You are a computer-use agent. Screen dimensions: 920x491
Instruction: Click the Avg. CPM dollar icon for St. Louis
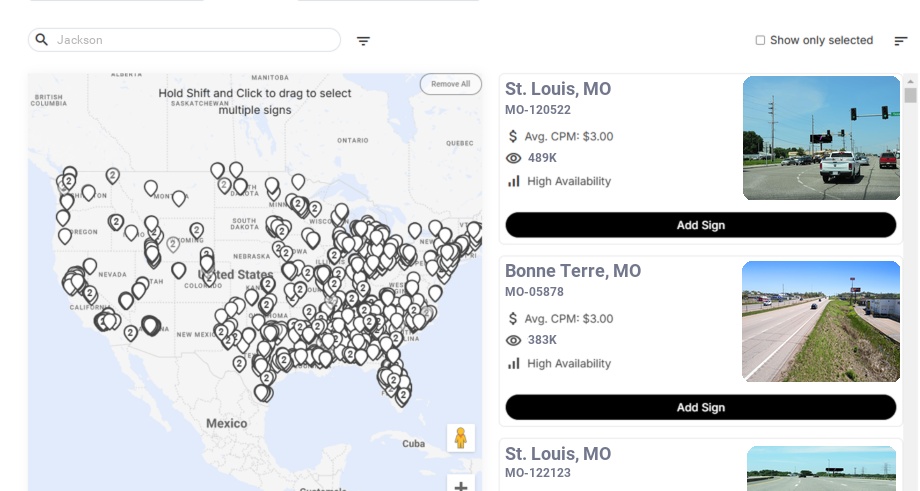pyautogui.click(x=513, y=136)
